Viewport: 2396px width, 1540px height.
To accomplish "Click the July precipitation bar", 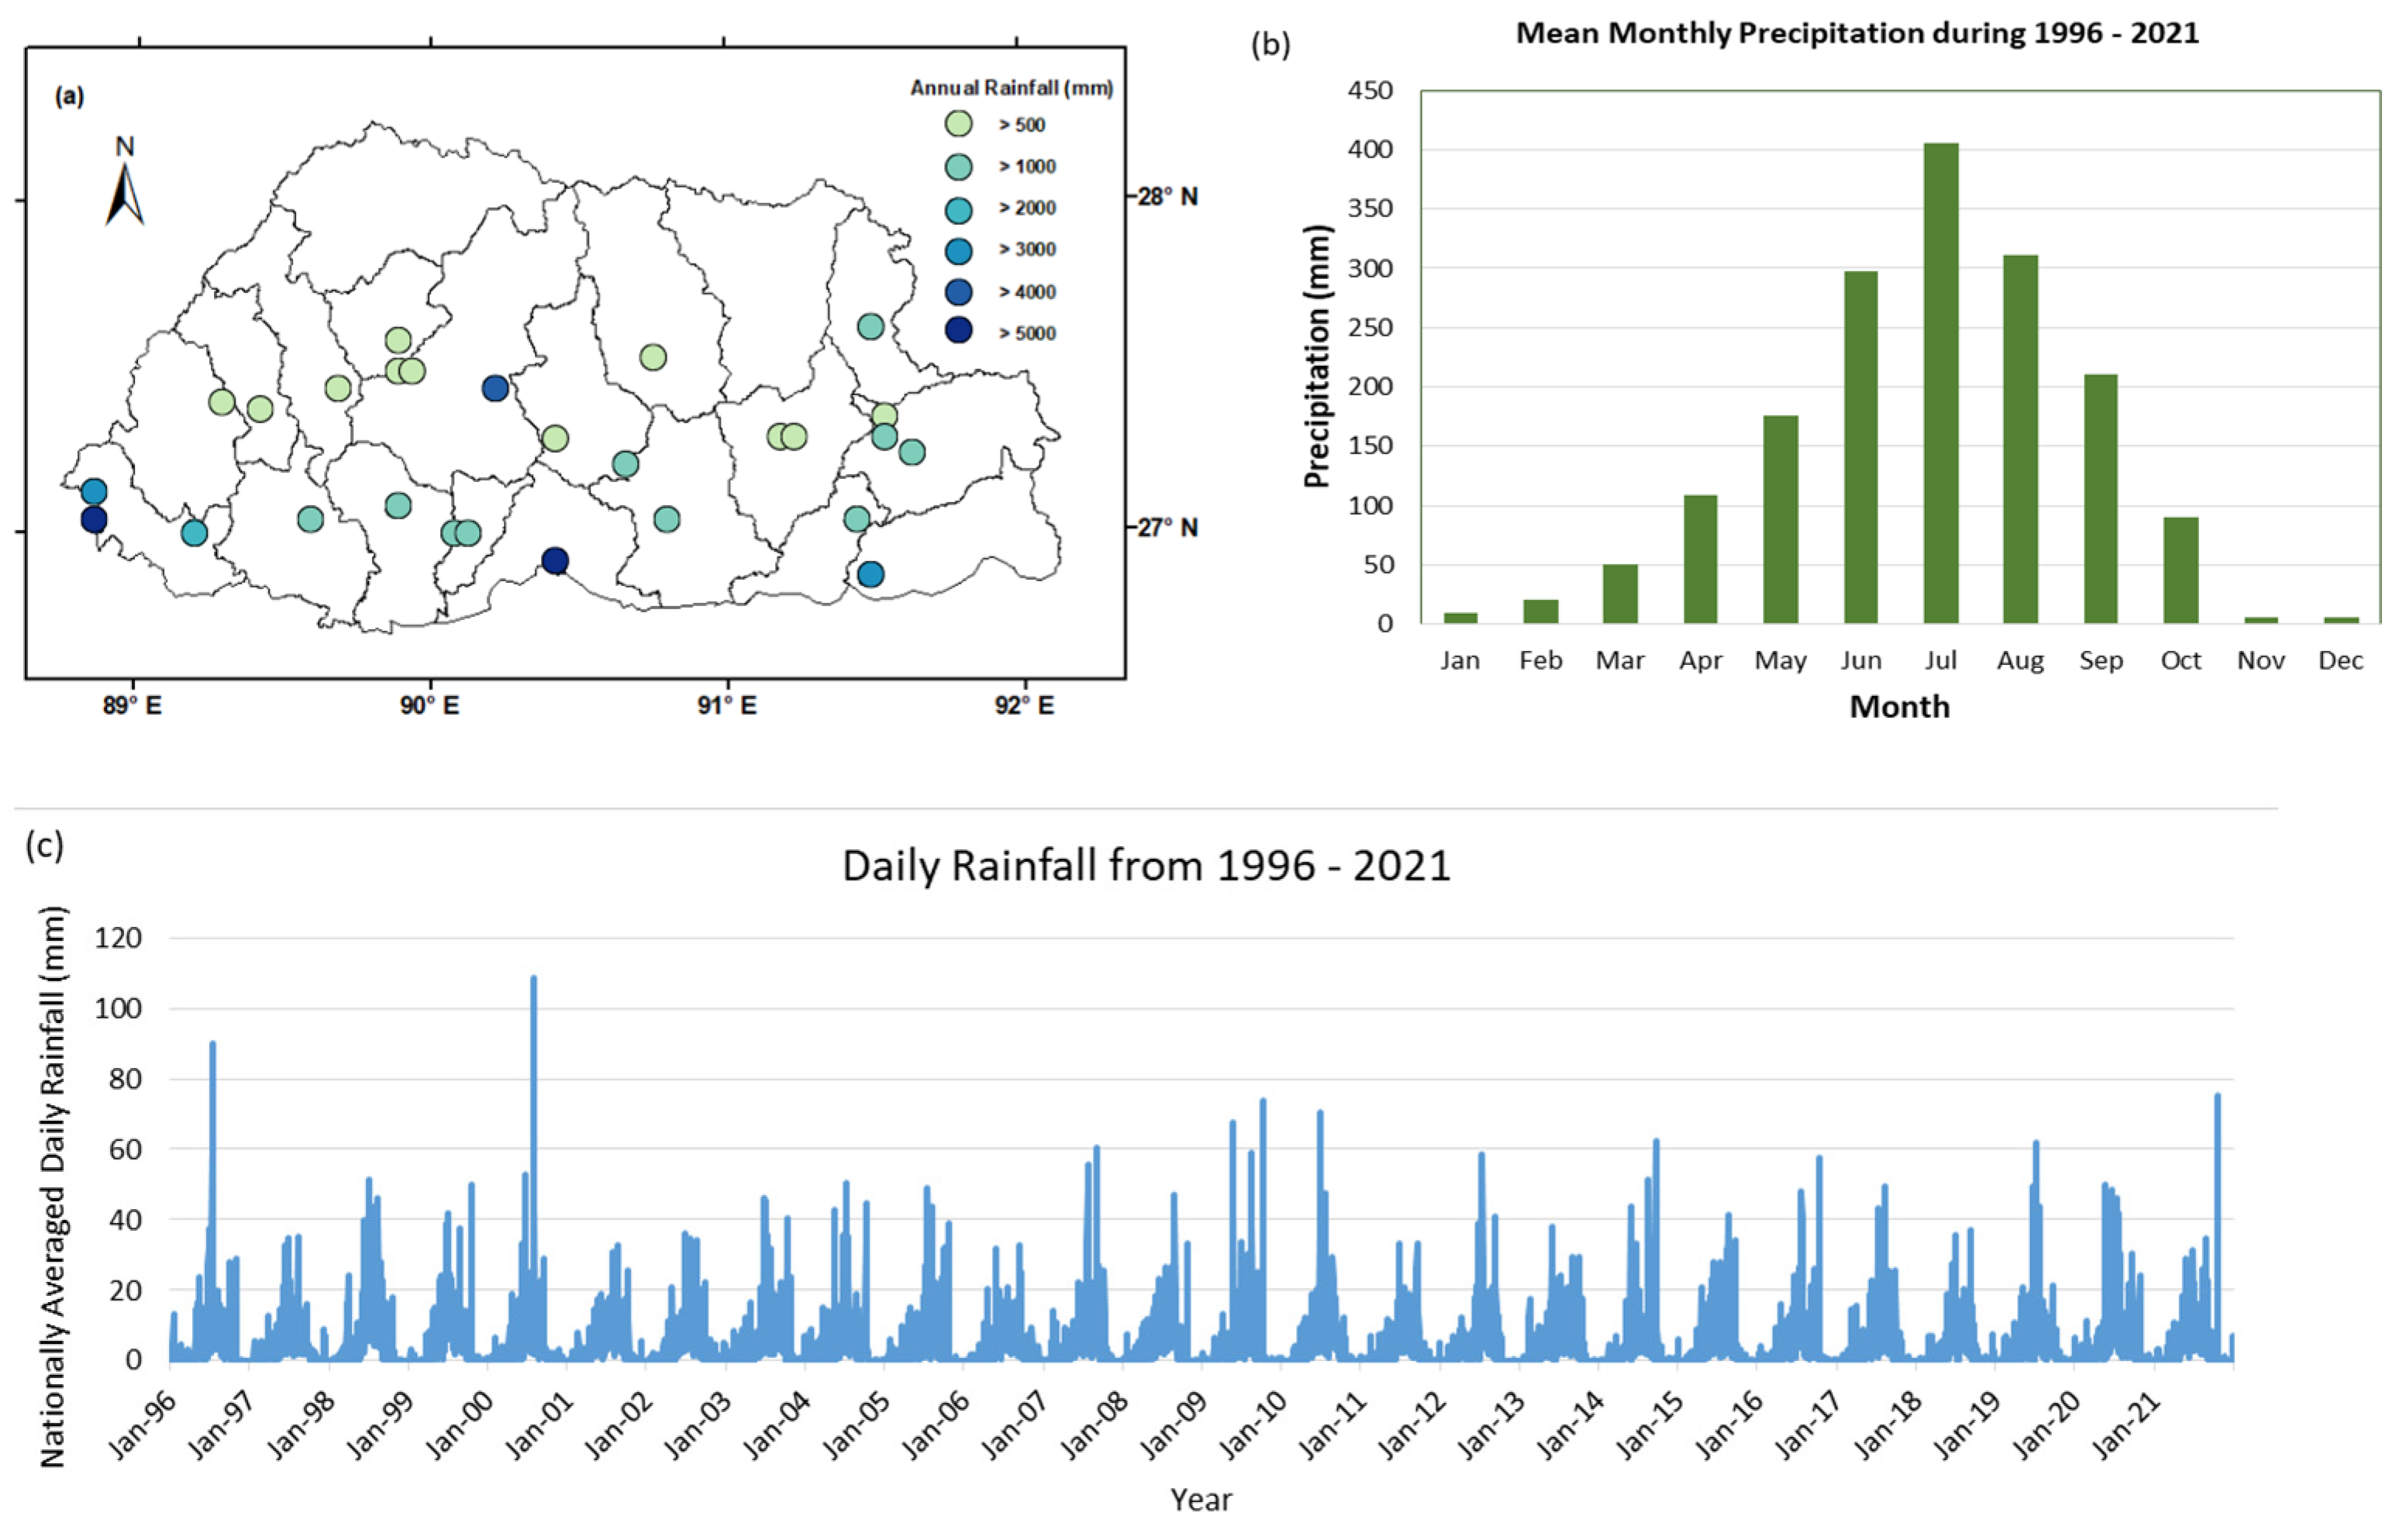I will 1940,384.
